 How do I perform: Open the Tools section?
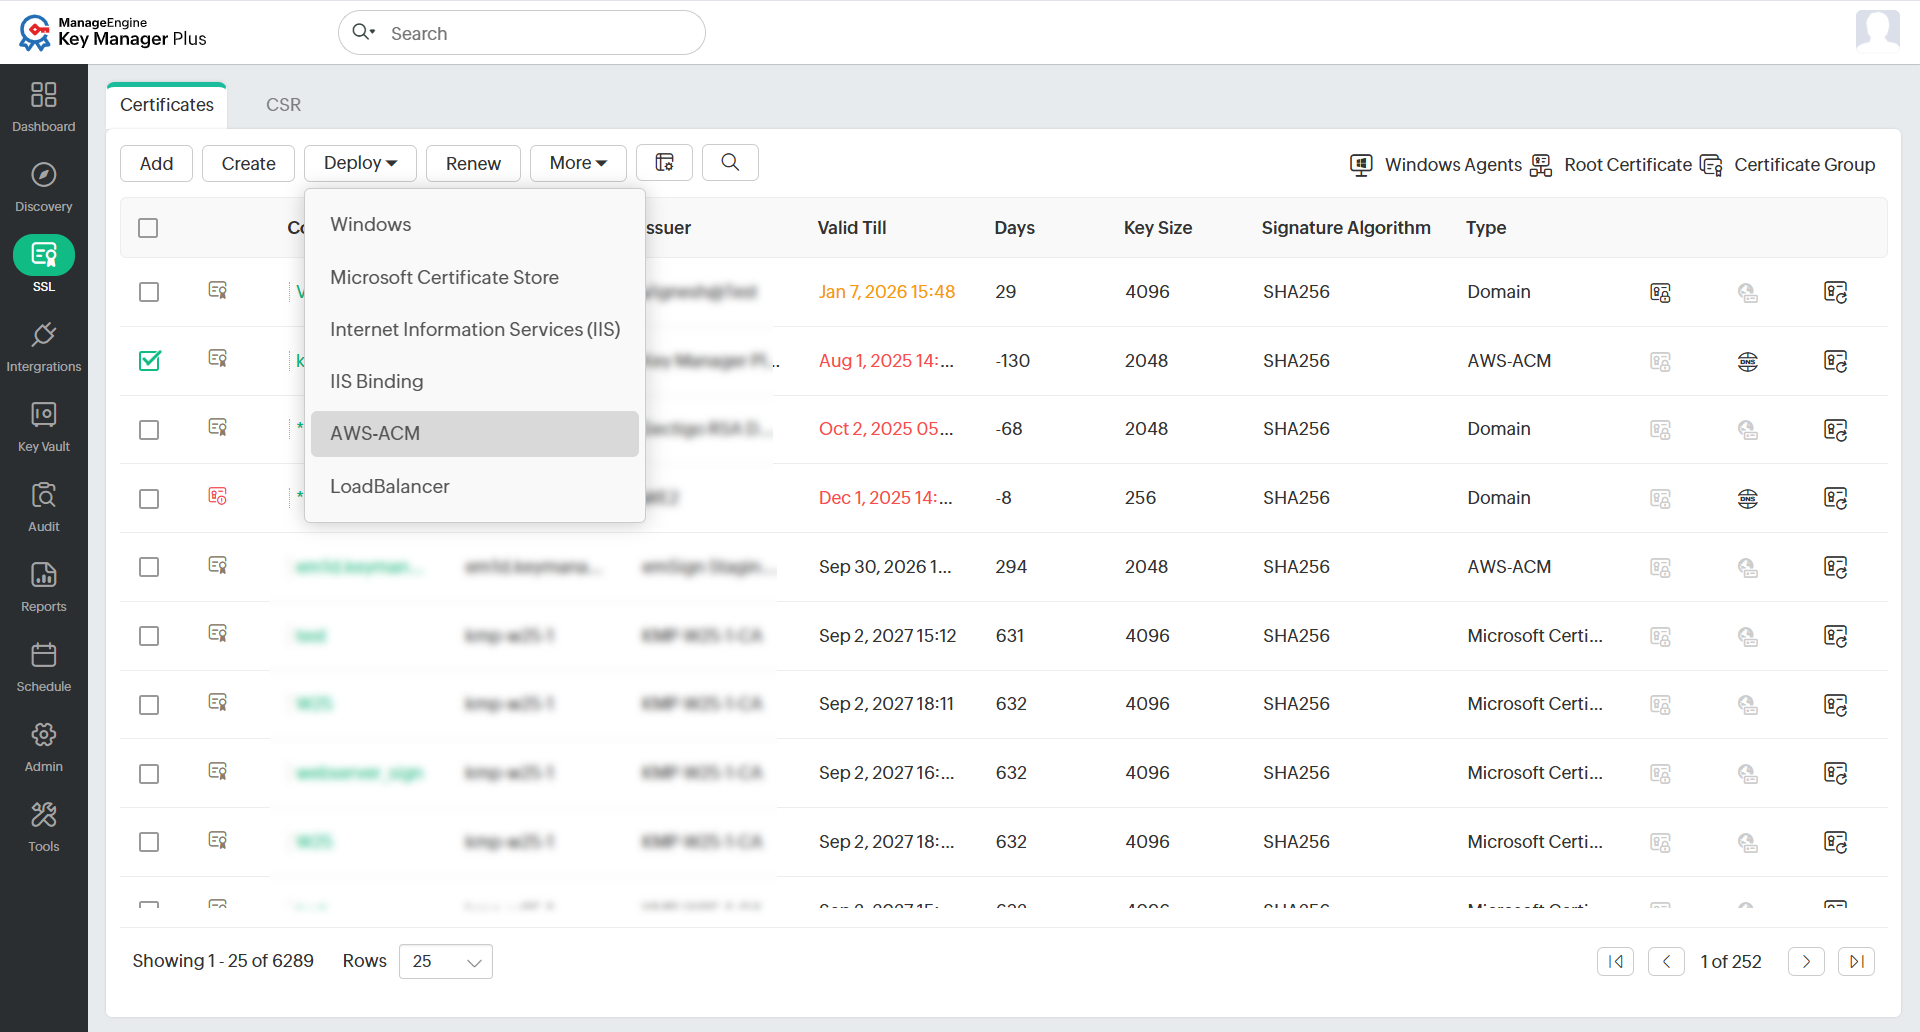44,826
